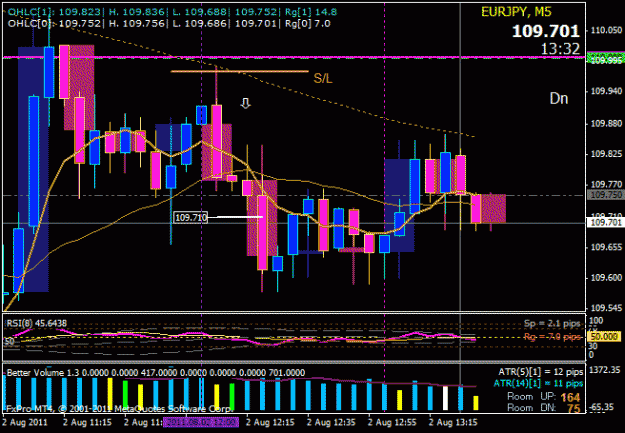The width and height of the screenshot is (625, 433).
Task: Select the RSI(8) 45.6438 indicator label
Action: pyautogui.click(x=36, y=323)
